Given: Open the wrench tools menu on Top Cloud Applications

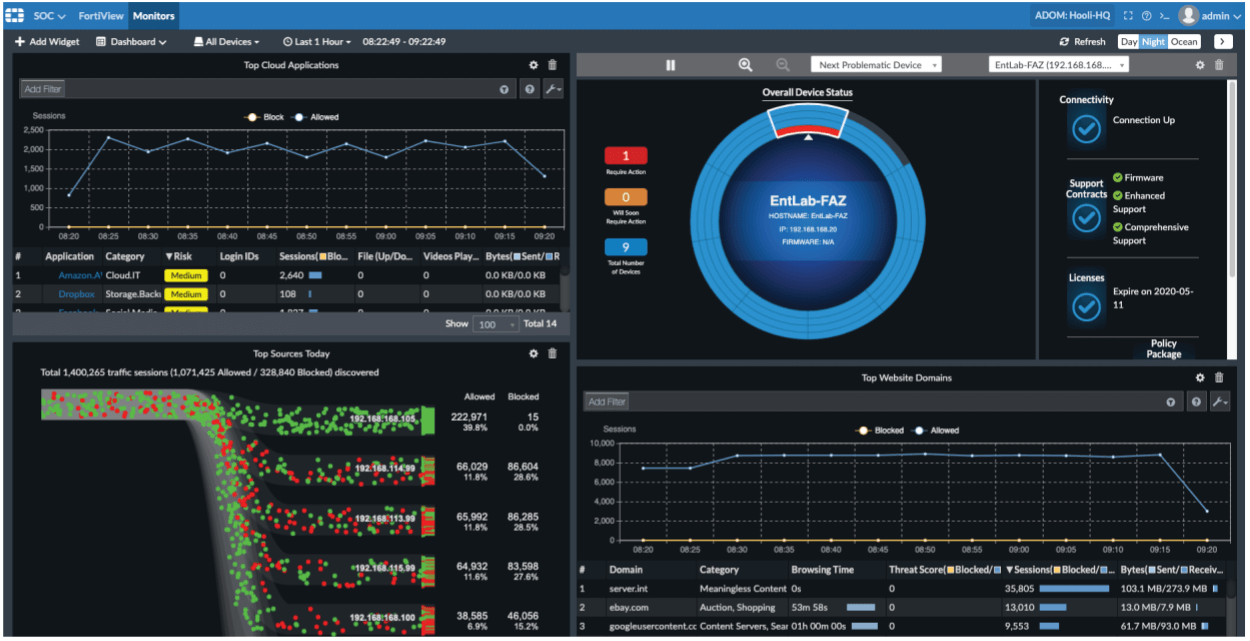Looking at the screenshot, I should [x=554, y=88].
